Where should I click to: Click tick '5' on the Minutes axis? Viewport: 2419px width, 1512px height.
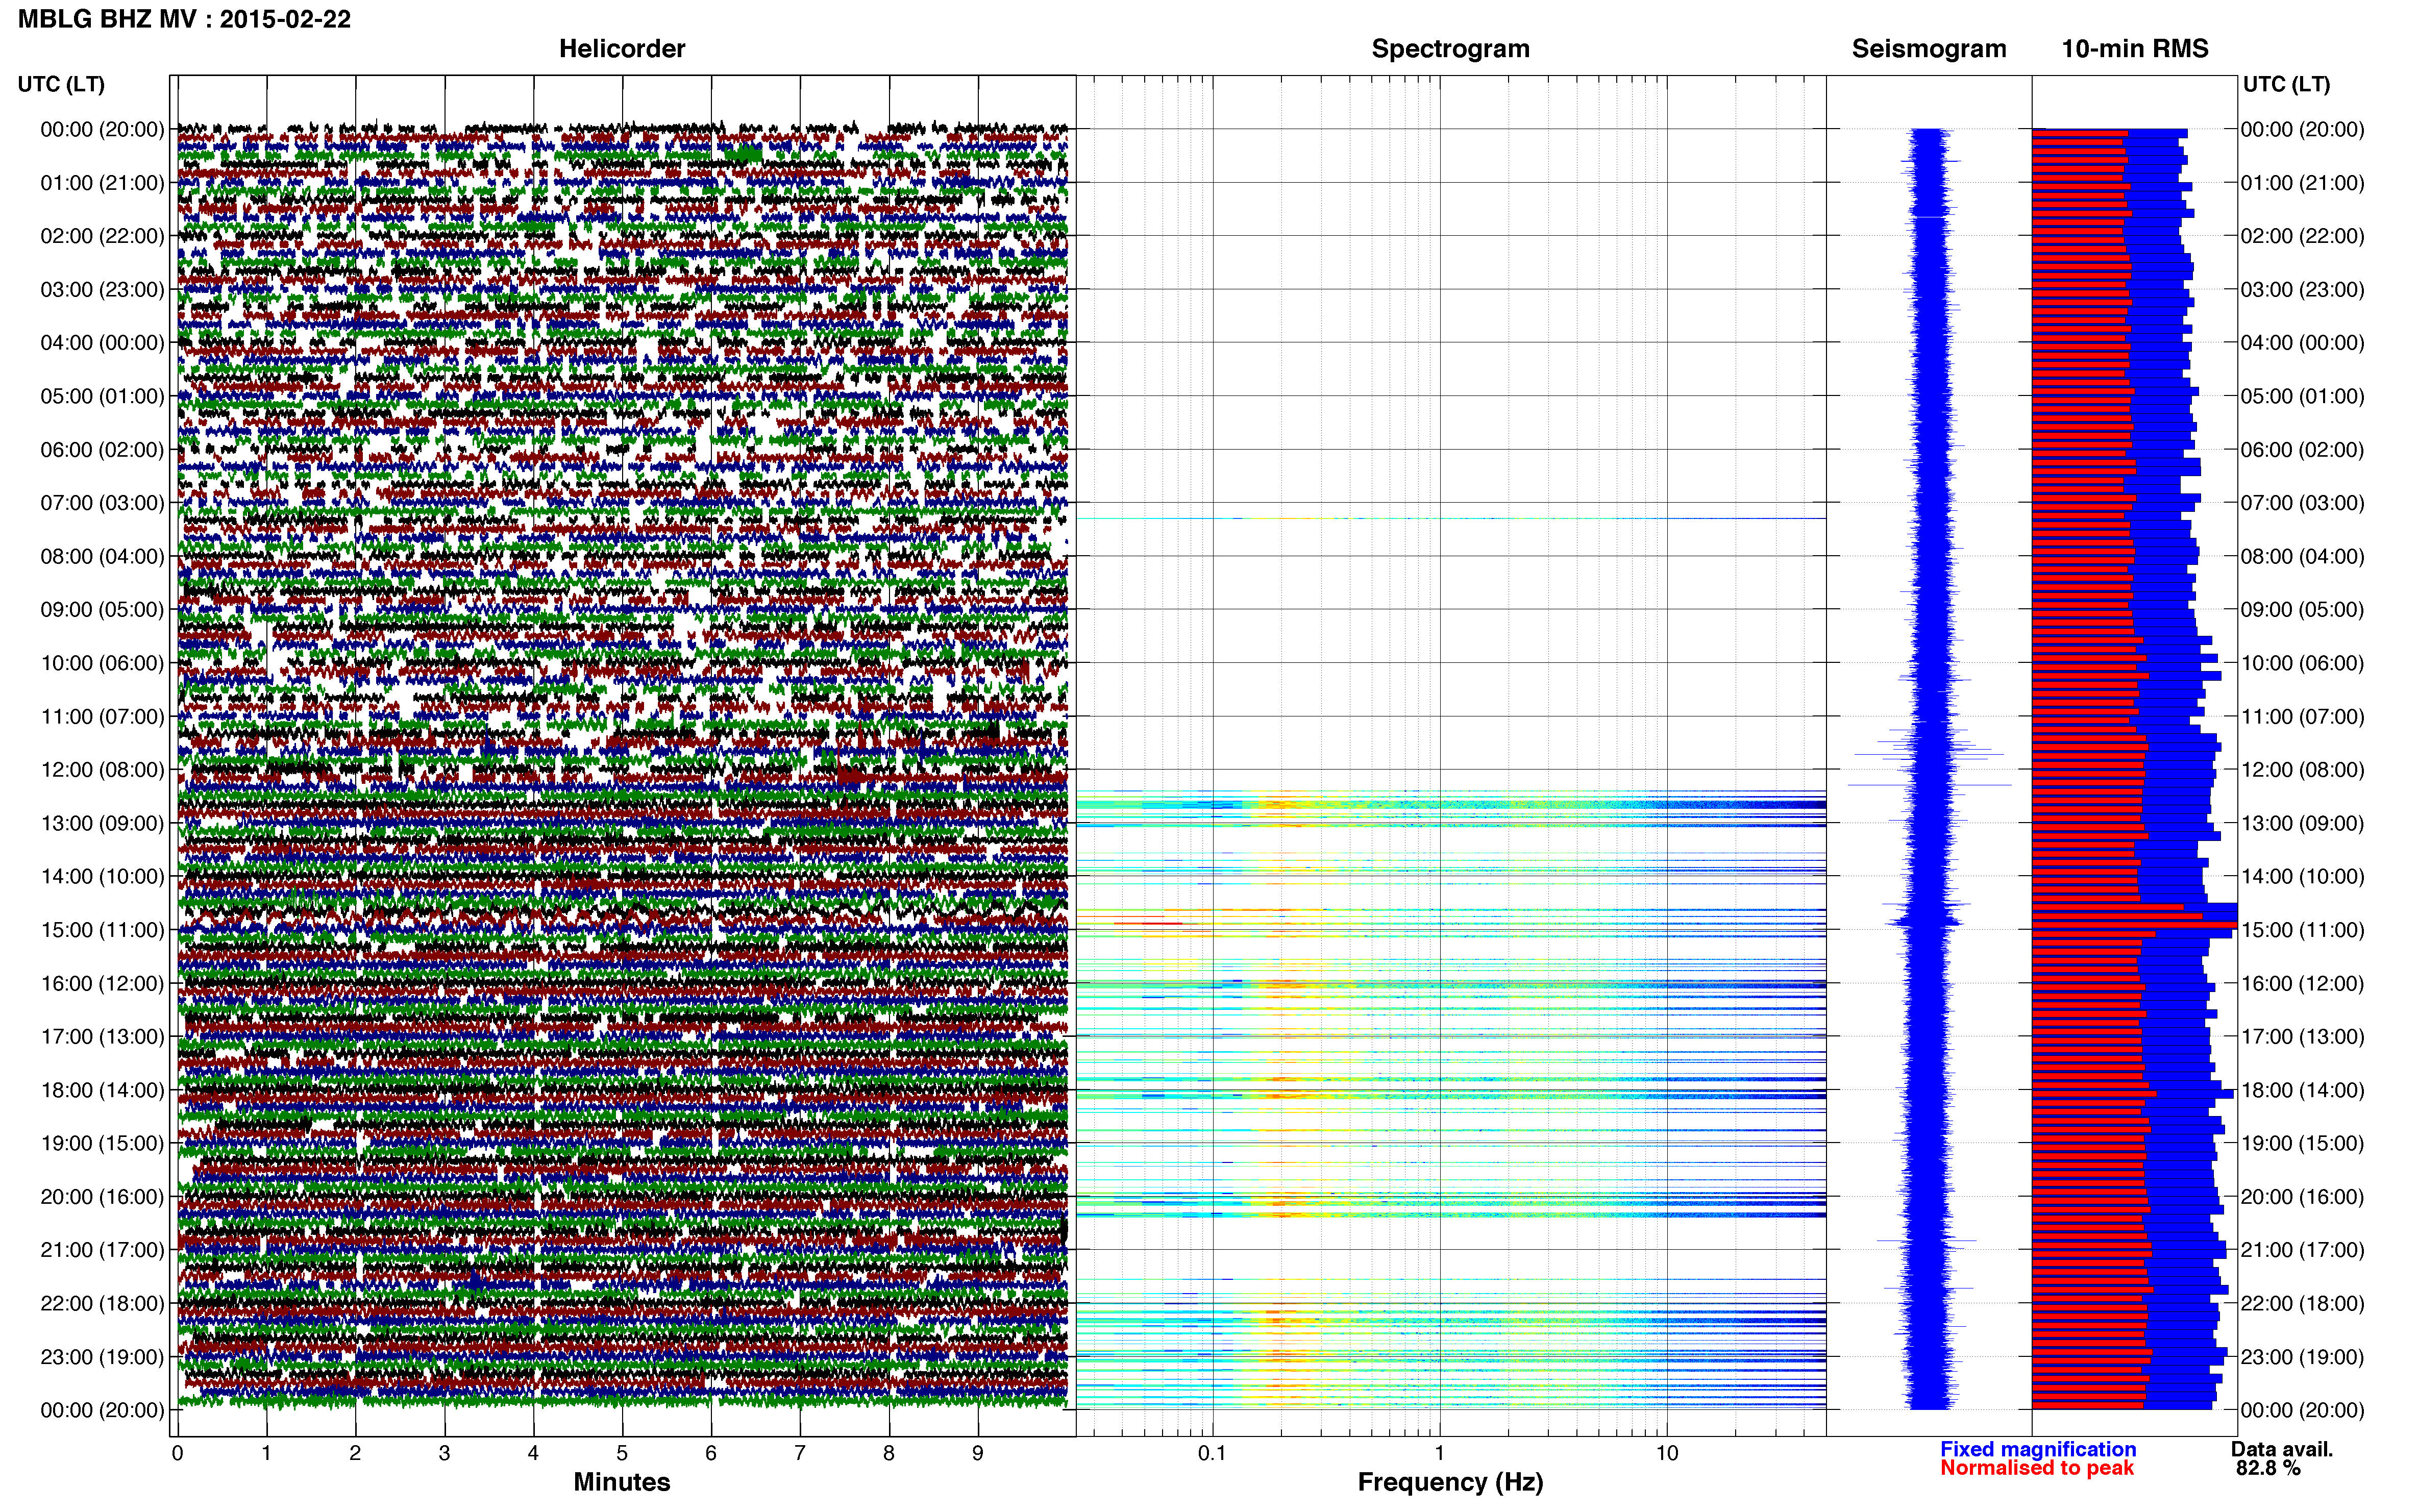(x=622, y=1453)
